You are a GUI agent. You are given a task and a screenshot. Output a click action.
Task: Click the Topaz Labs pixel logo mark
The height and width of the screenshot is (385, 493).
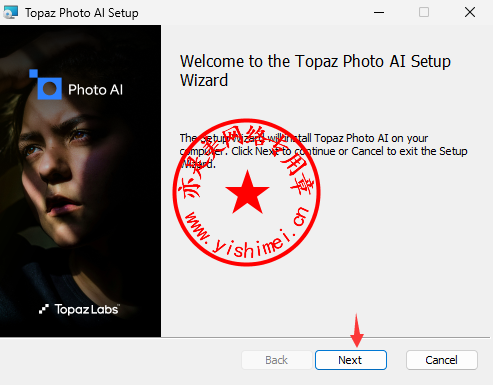[44, 309]
